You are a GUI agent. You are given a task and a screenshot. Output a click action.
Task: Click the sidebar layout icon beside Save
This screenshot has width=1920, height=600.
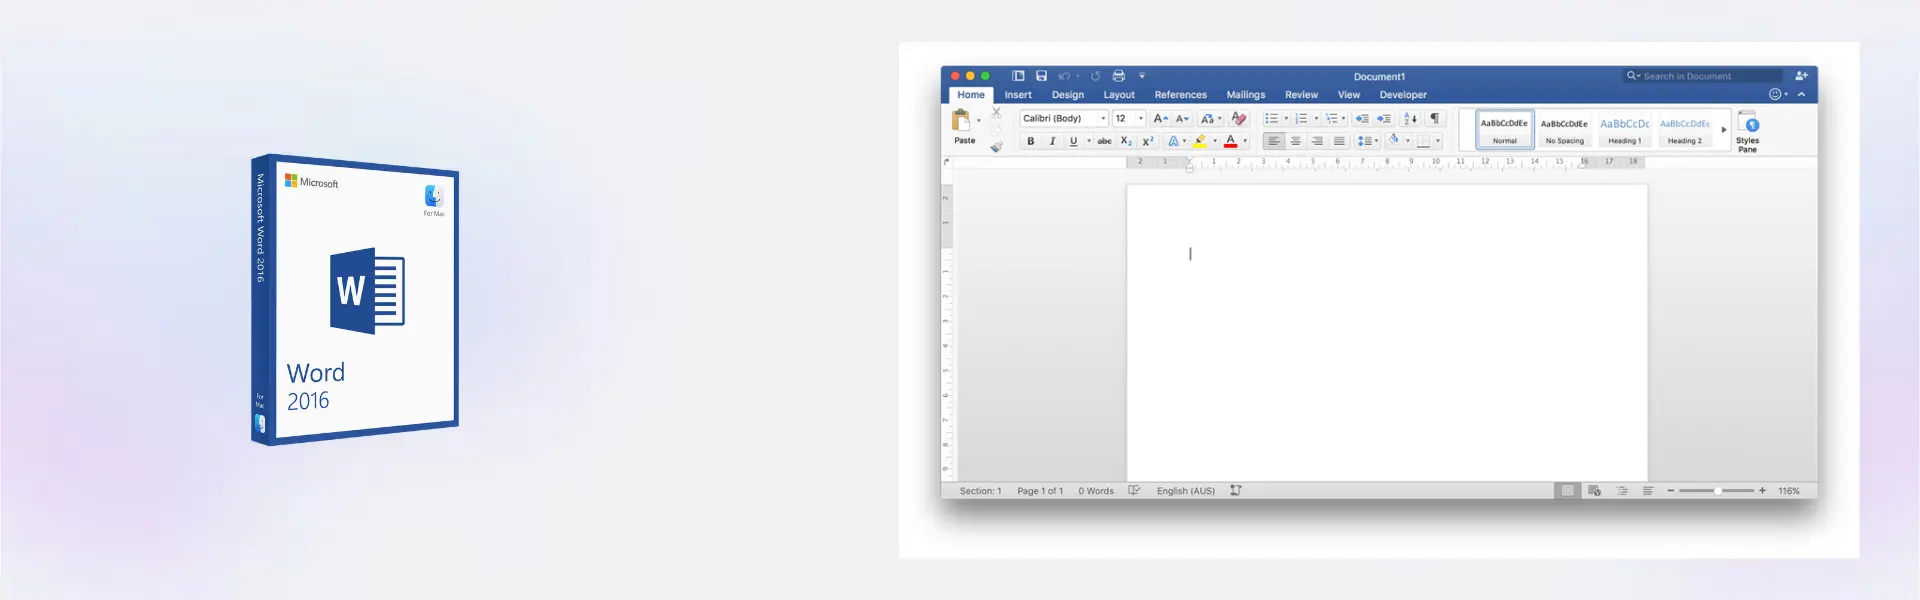1018,76
